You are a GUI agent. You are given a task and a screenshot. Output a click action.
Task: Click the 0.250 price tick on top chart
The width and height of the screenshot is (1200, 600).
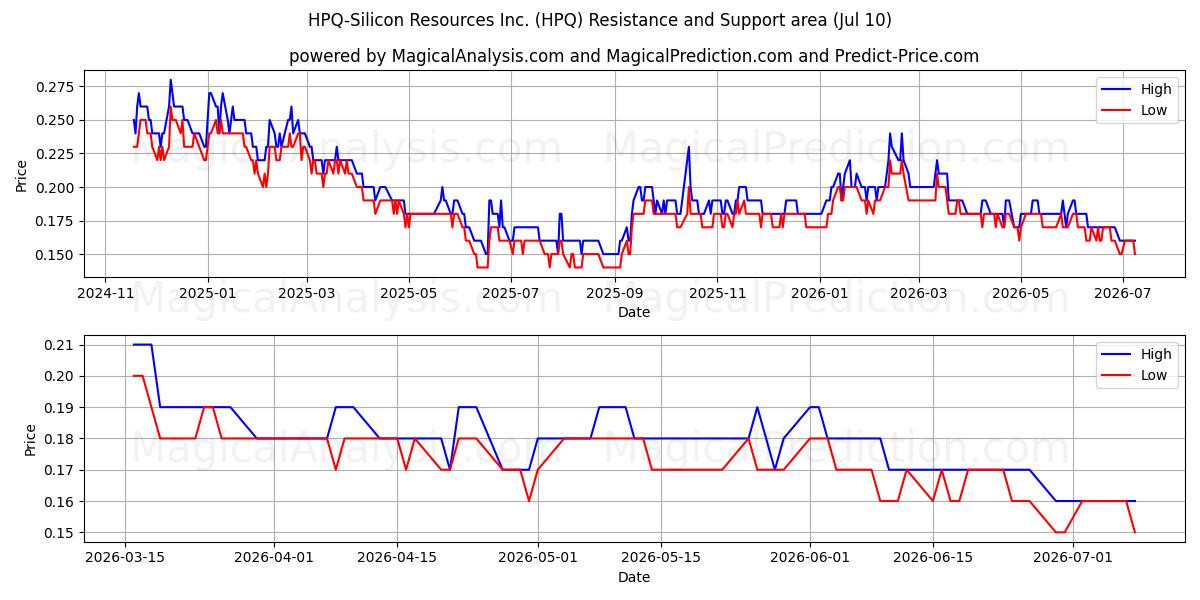pos(56,120)
